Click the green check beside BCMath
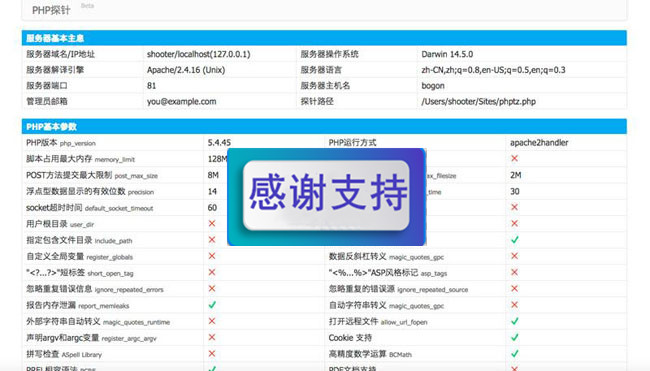This screenshot has width=650, height=371. click(514, 354)
